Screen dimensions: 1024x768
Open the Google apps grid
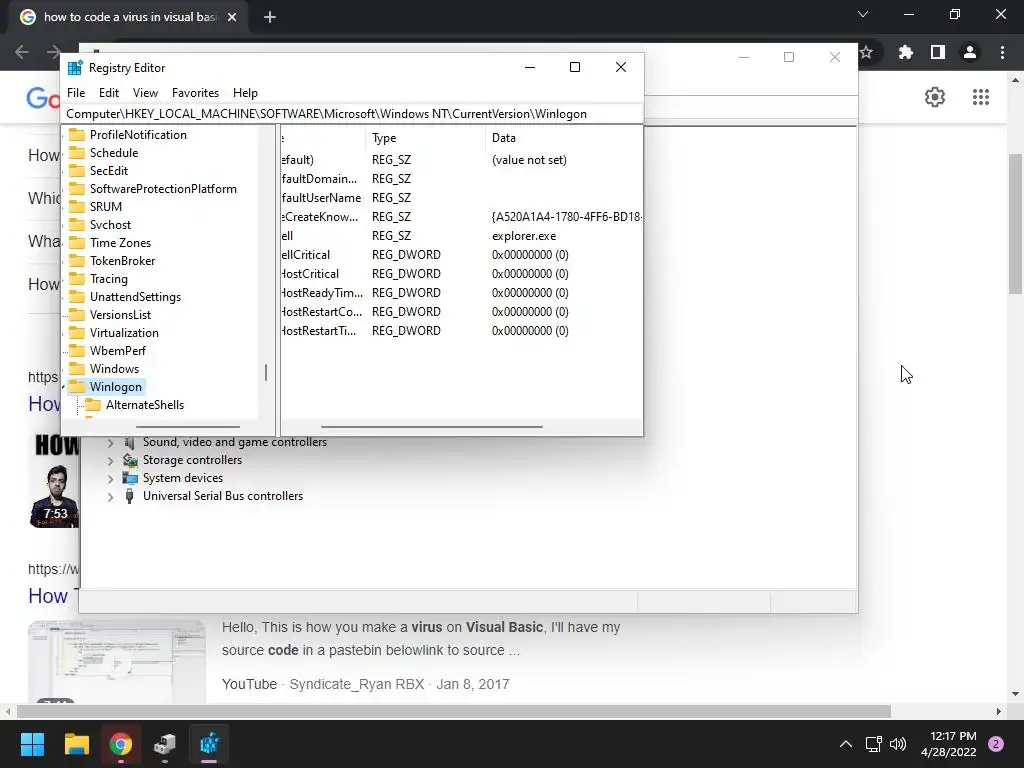click(981, 97)
